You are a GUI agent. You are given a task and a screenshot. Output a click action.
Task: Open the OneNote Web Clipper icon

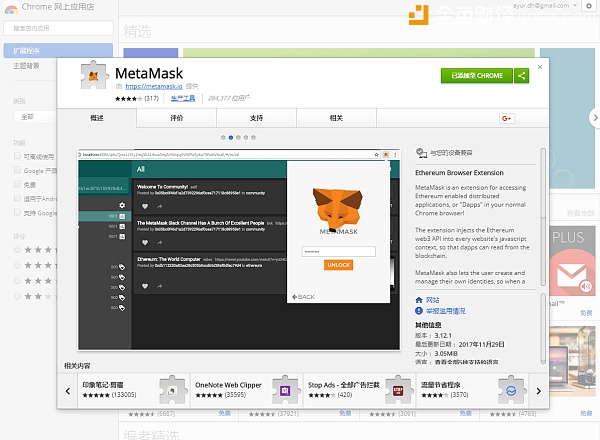285,390
